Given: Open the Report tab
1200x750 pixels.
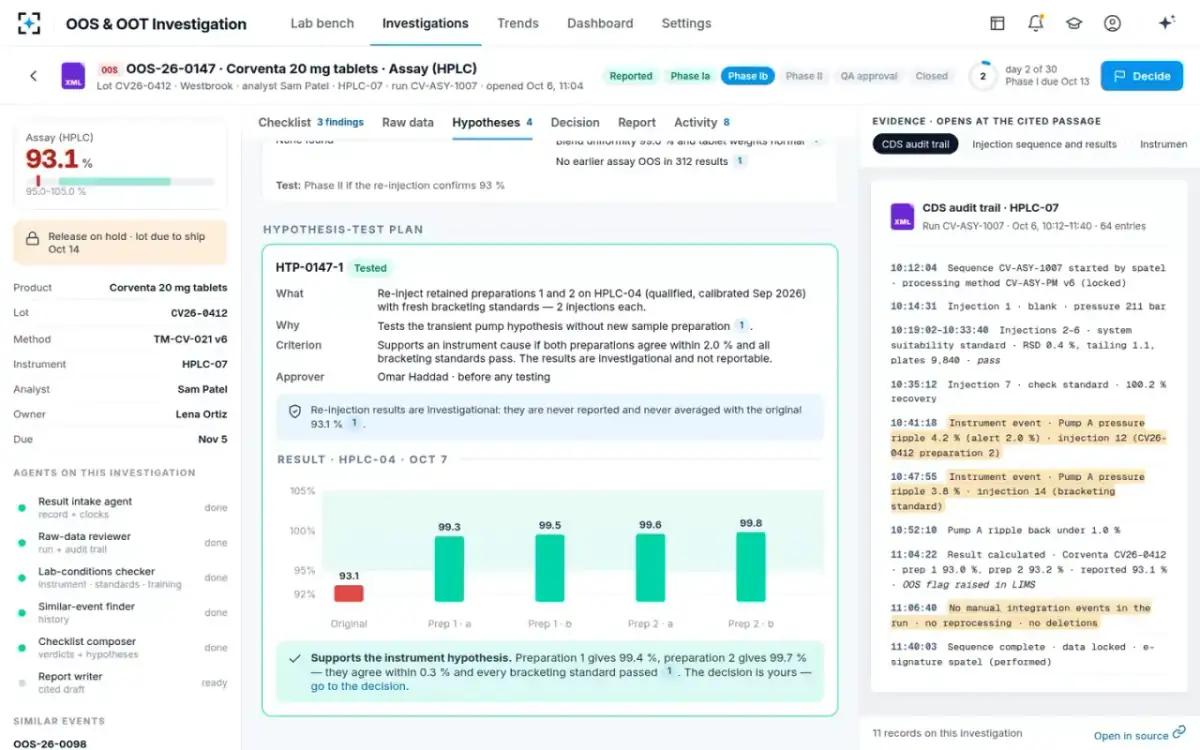Looking at the screenshot, I should (x=637, y=123).
